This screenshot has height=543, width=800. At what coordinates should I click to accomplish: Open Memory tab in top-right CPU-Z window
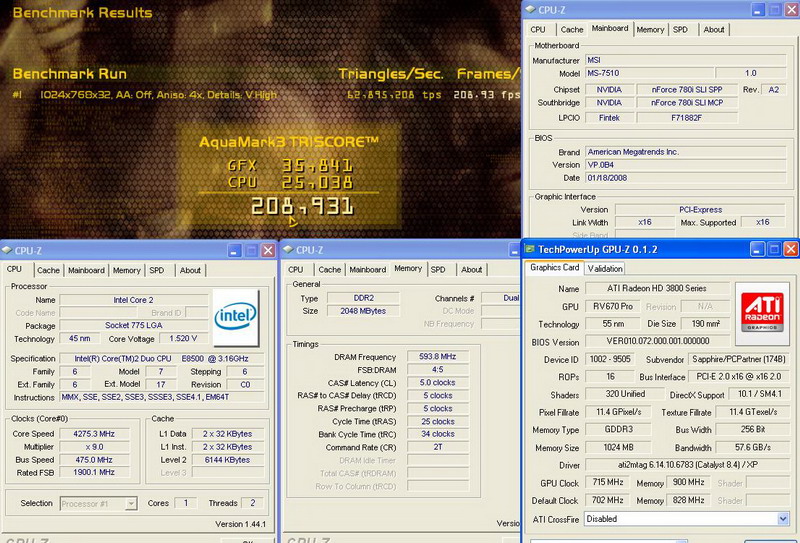click(x=650, y=30)
